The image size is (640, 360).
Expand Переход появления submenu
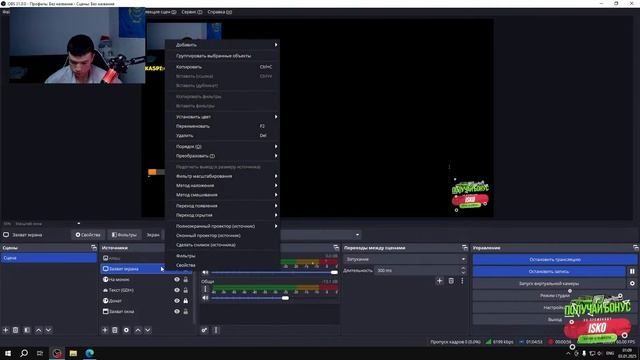pyautogui.click(x=222, y=206)
